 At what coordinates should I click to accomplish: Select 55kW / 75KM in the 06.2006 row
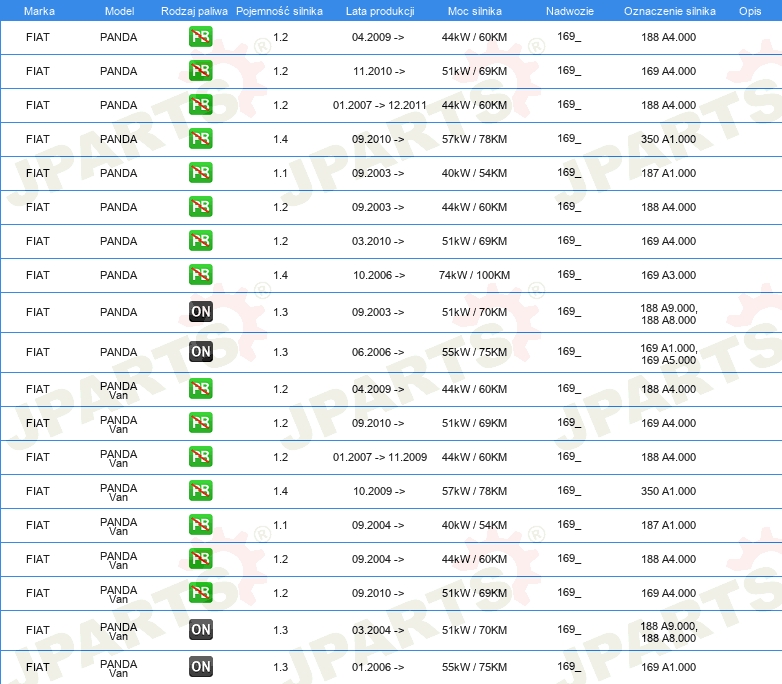click(474, 352)
